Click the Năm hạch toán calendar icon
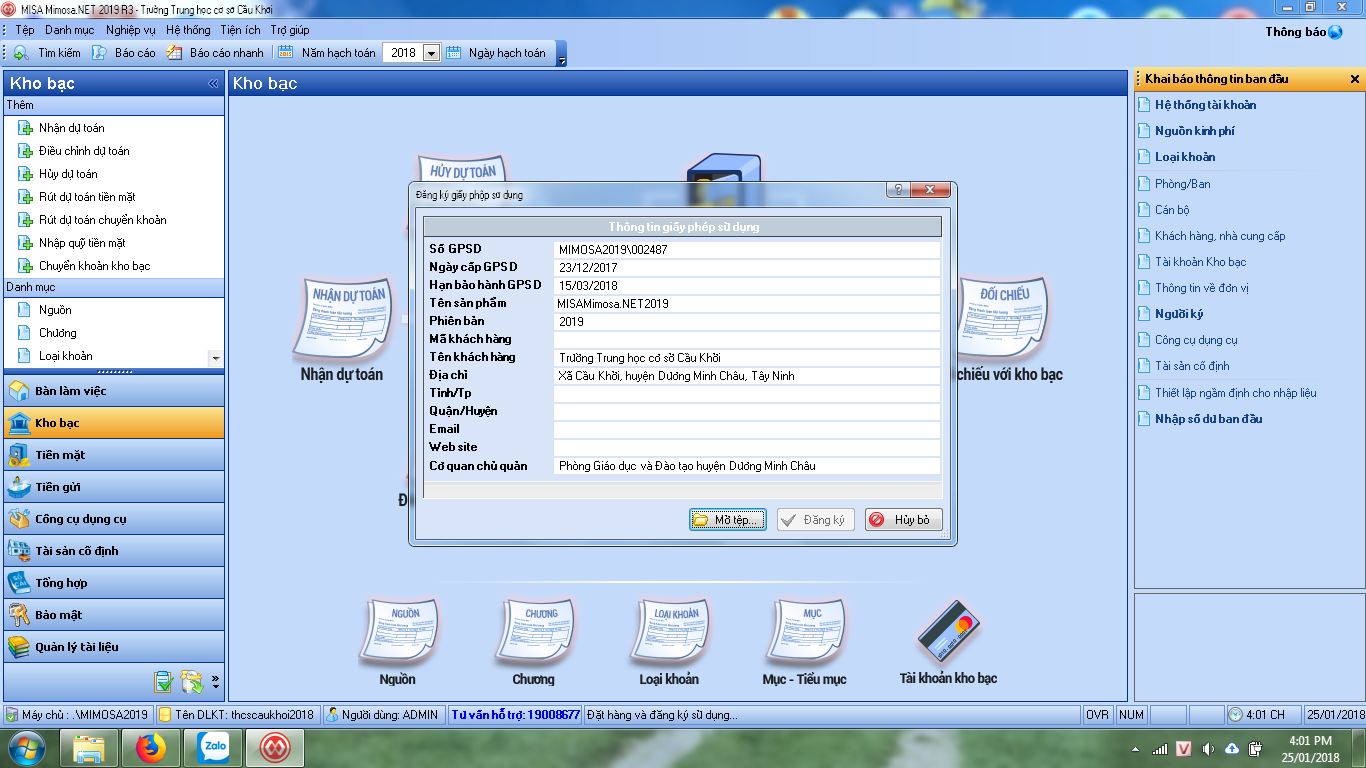This screenshot has height=768, width=1366. point(285,53)
